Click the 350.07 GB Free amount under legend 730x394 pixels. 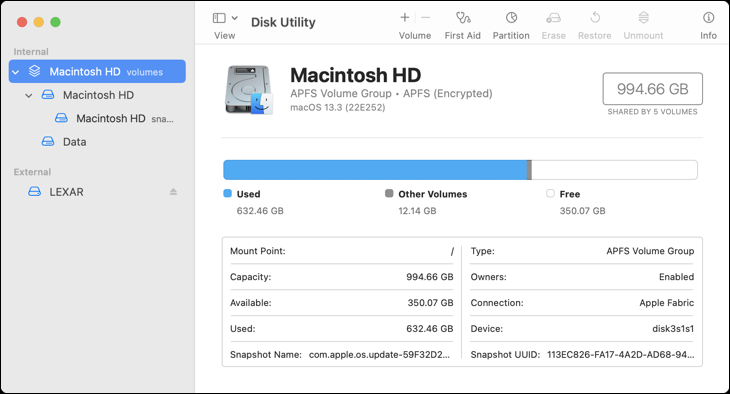click(582, 211)
